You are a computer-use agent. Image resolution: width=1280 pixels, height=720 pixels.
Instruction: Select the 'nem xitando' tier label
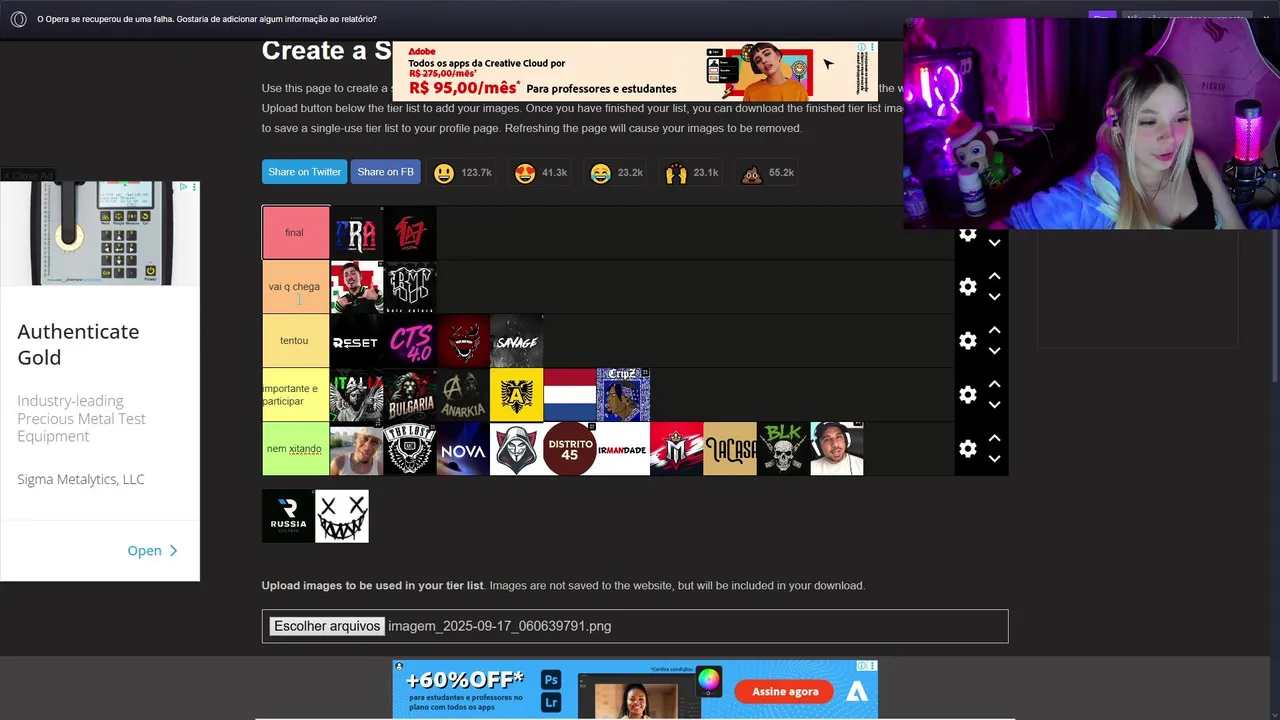295,449
